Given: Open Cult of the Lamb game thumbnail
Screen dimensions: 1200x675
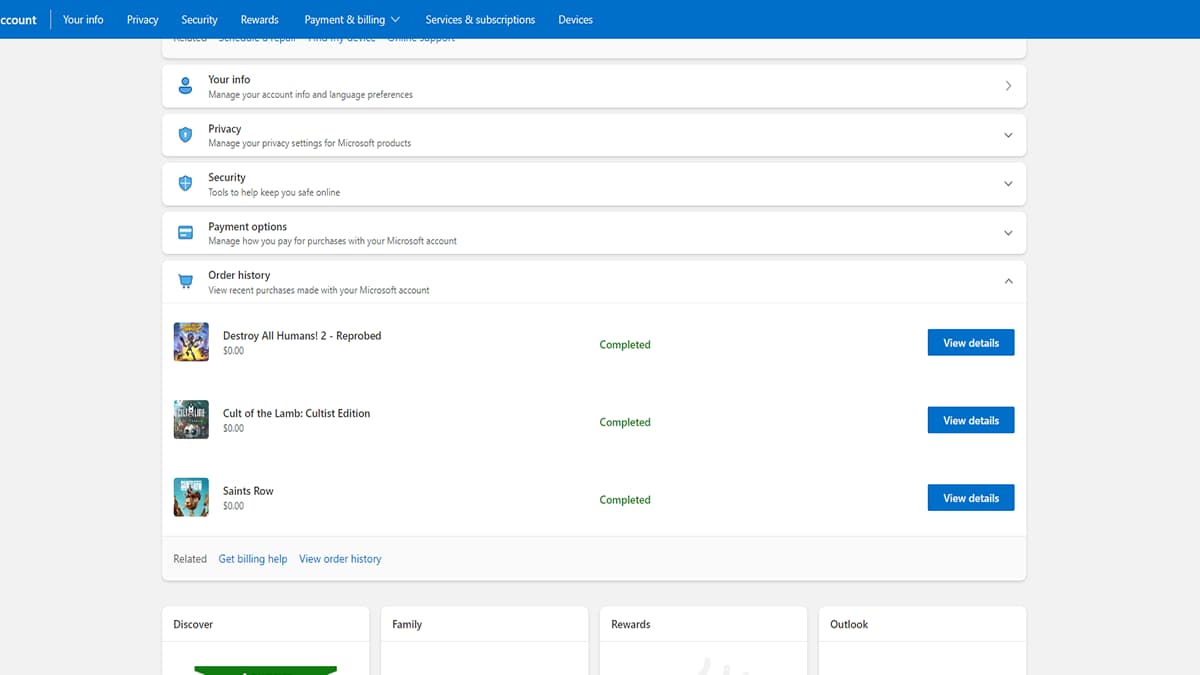Looking at the screenshot, I should [x=191, y=420].
